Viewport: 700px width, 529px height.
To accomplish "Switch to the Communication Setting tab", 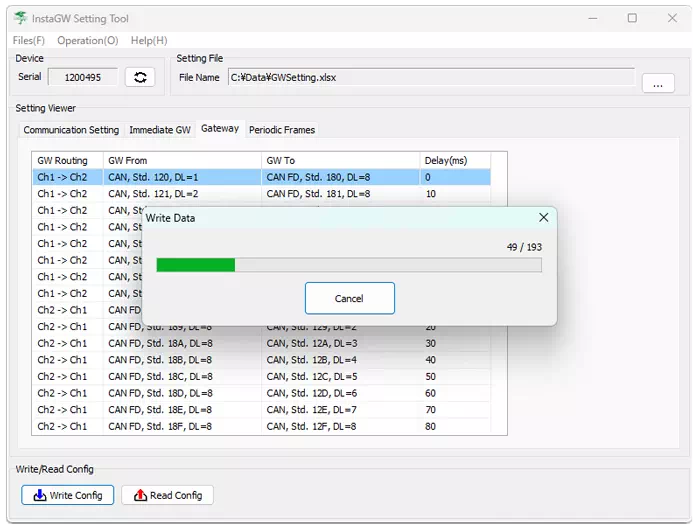I will [x=71, y=130].
